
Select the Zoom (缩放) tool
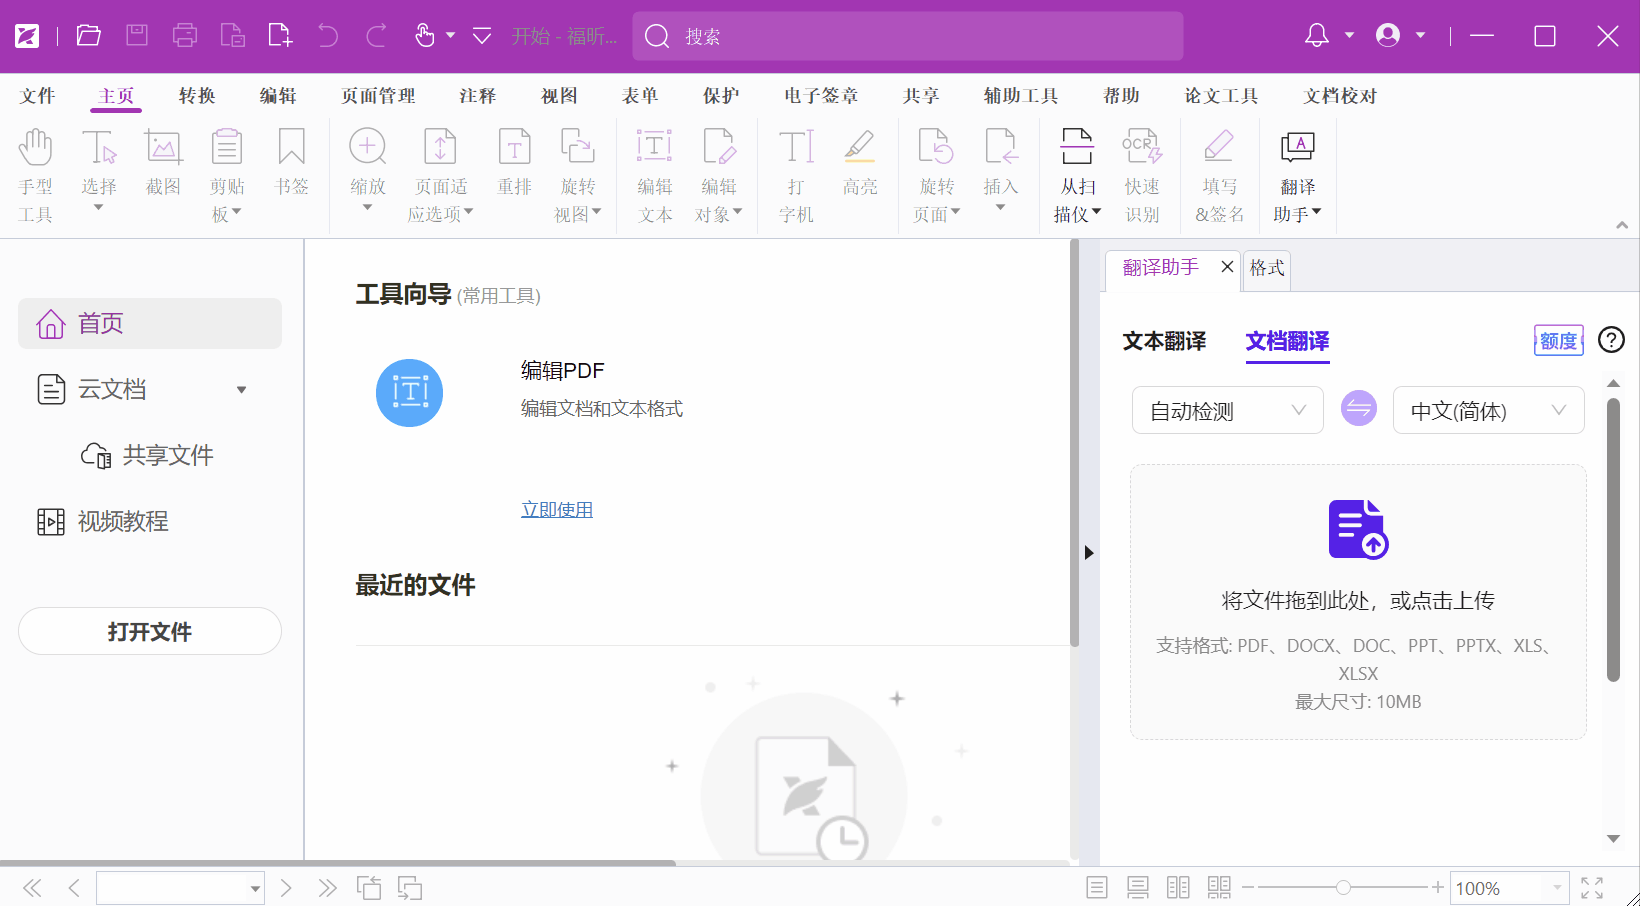click(367, 170)
